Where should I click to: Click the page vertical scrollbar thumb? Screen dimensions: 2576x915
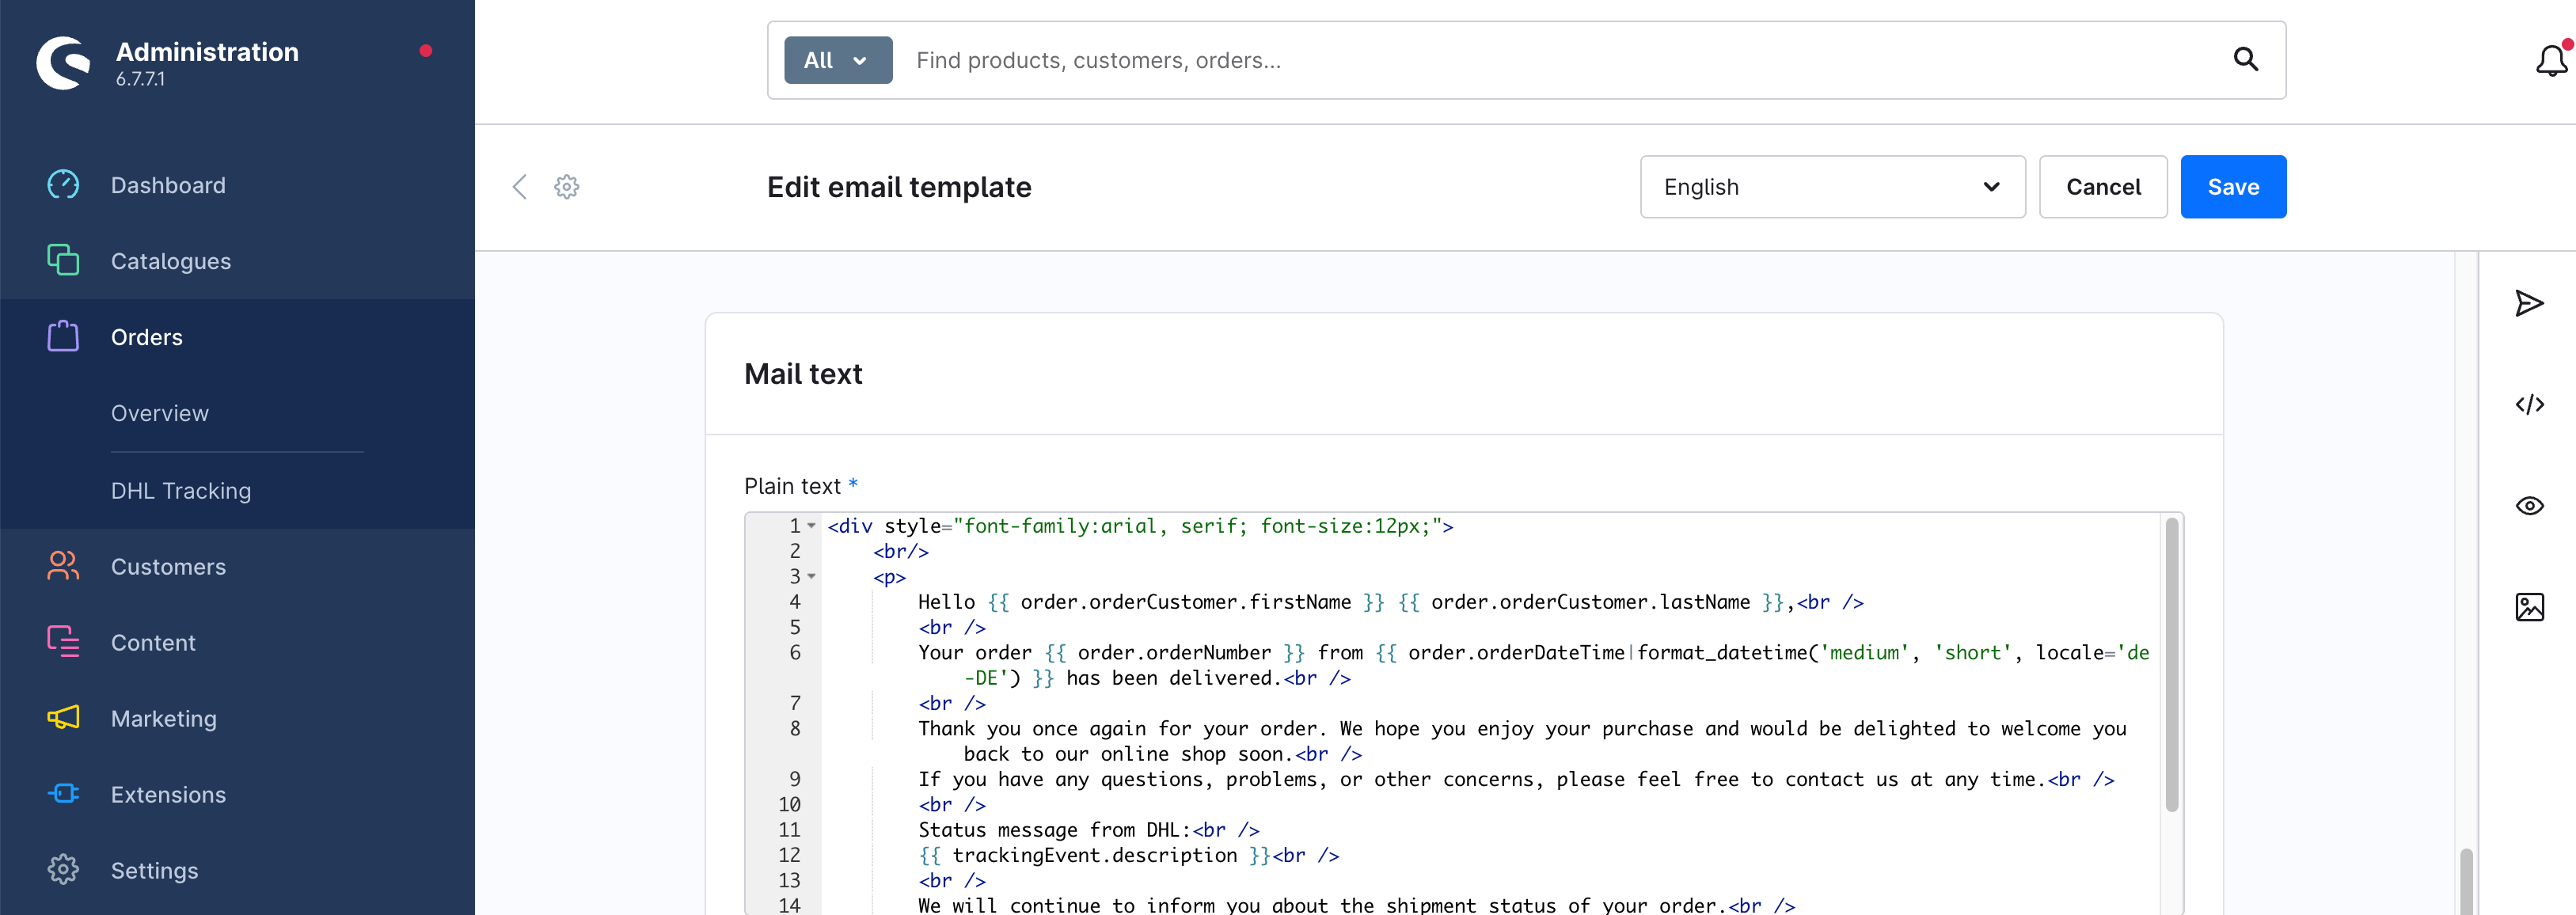coord(2466,880)
